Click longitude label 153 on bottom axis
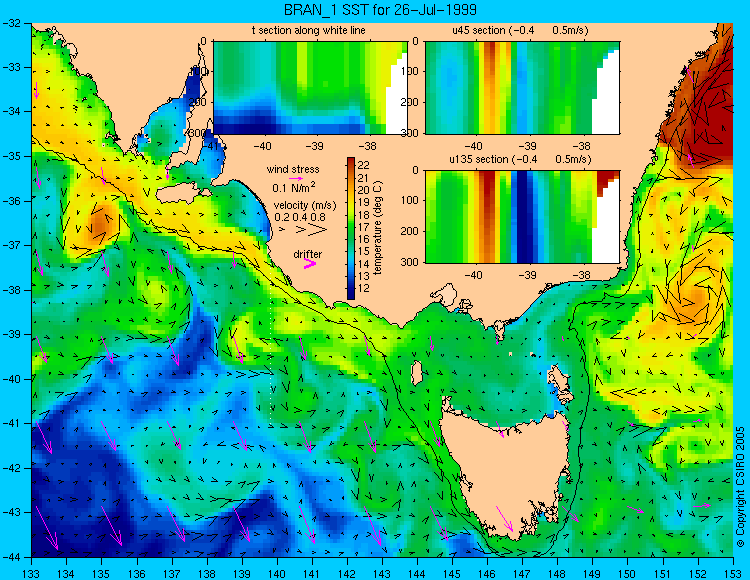The width and height of the screenshot is (750, 580). (x=732, y=573)
